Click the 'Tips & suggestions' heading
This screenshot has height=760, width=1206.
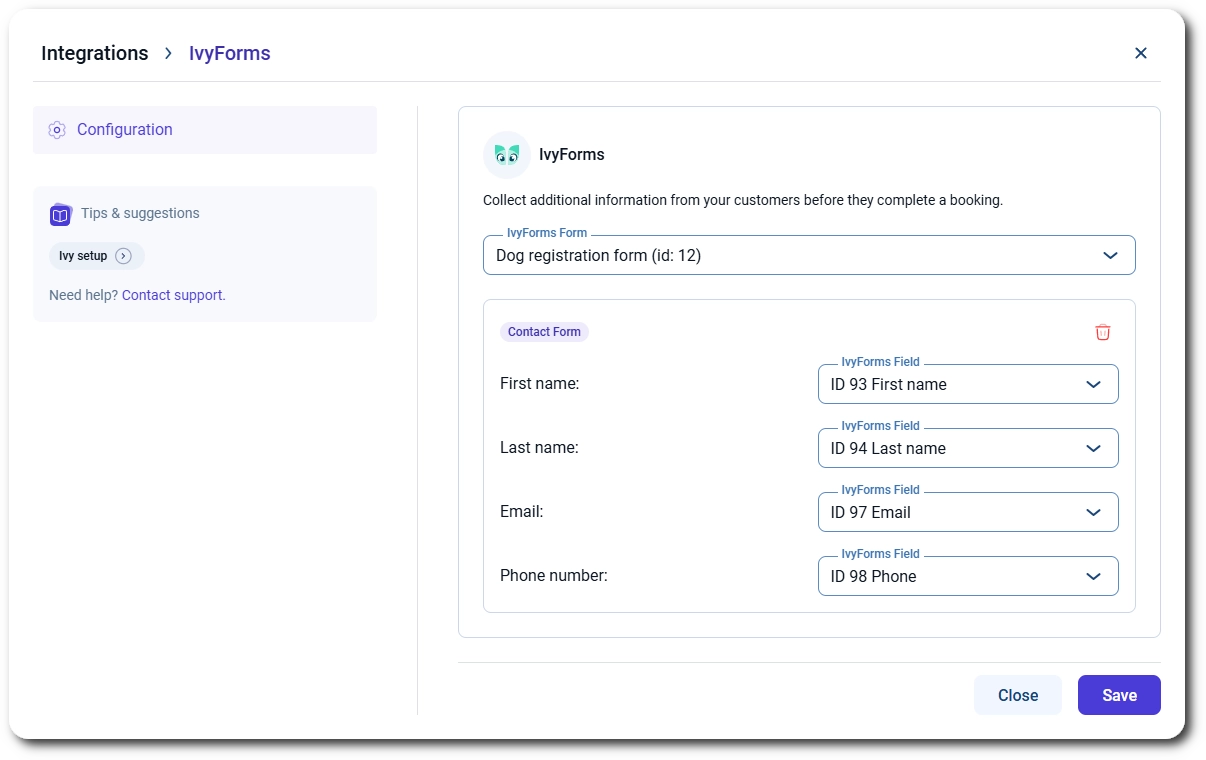140,213
